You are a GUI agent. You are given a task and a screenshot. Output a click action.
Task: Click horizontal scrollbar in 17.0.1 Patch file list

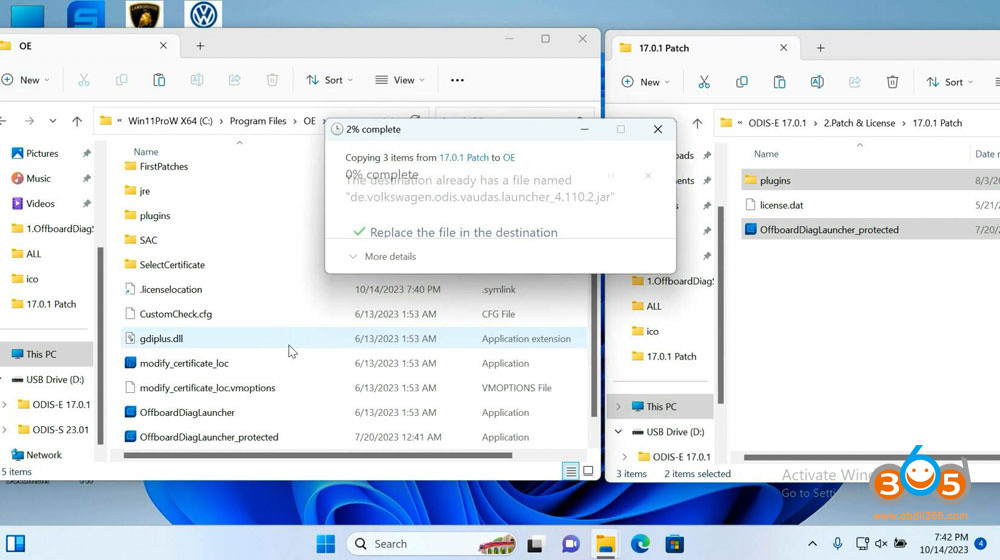point(871,457)
